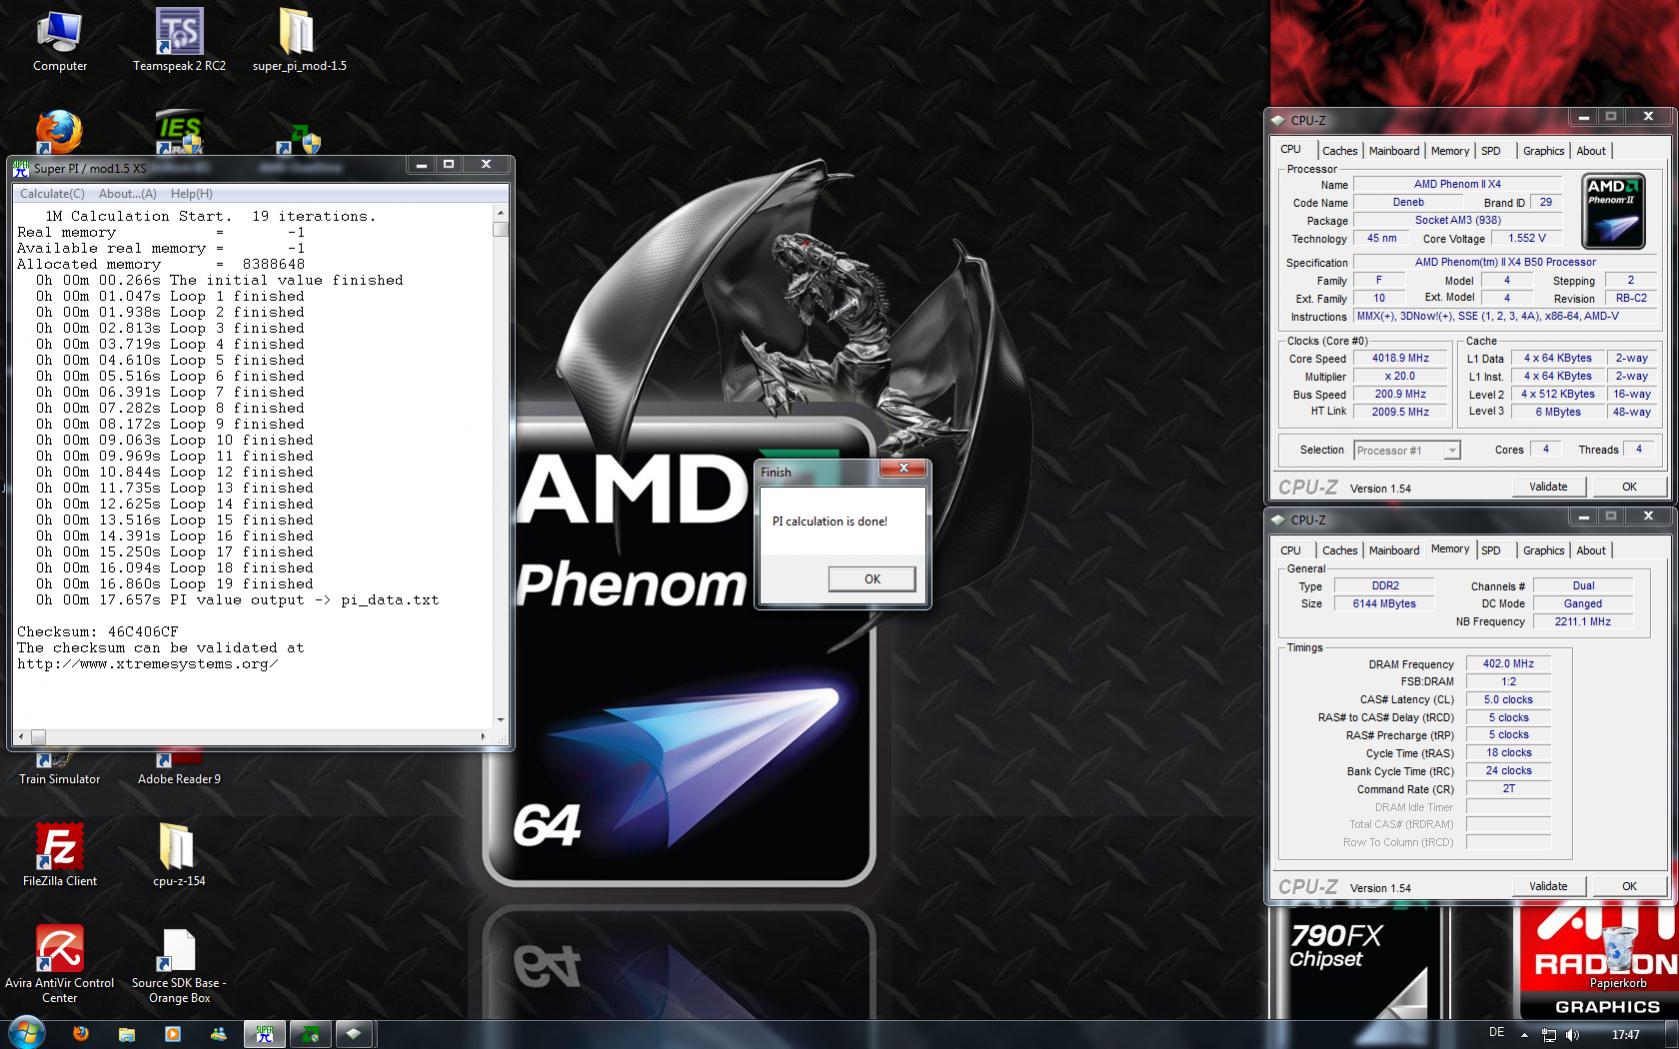
Task: Click the http://www.xtremesystems.org/ text
Action: tap(147, 664)
